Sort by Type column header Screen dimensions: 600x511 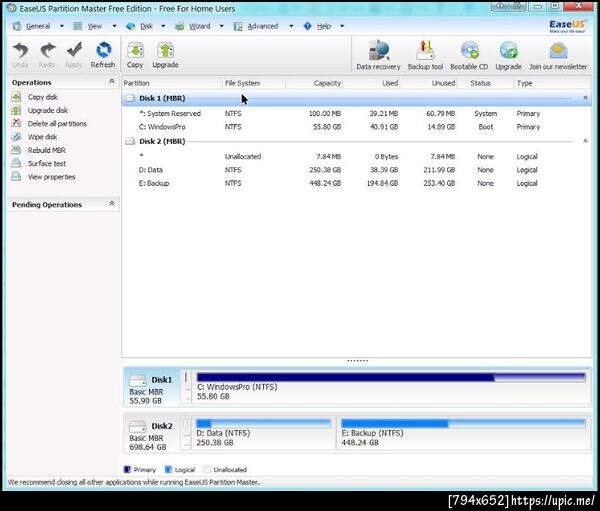click(x=552, y=83)
